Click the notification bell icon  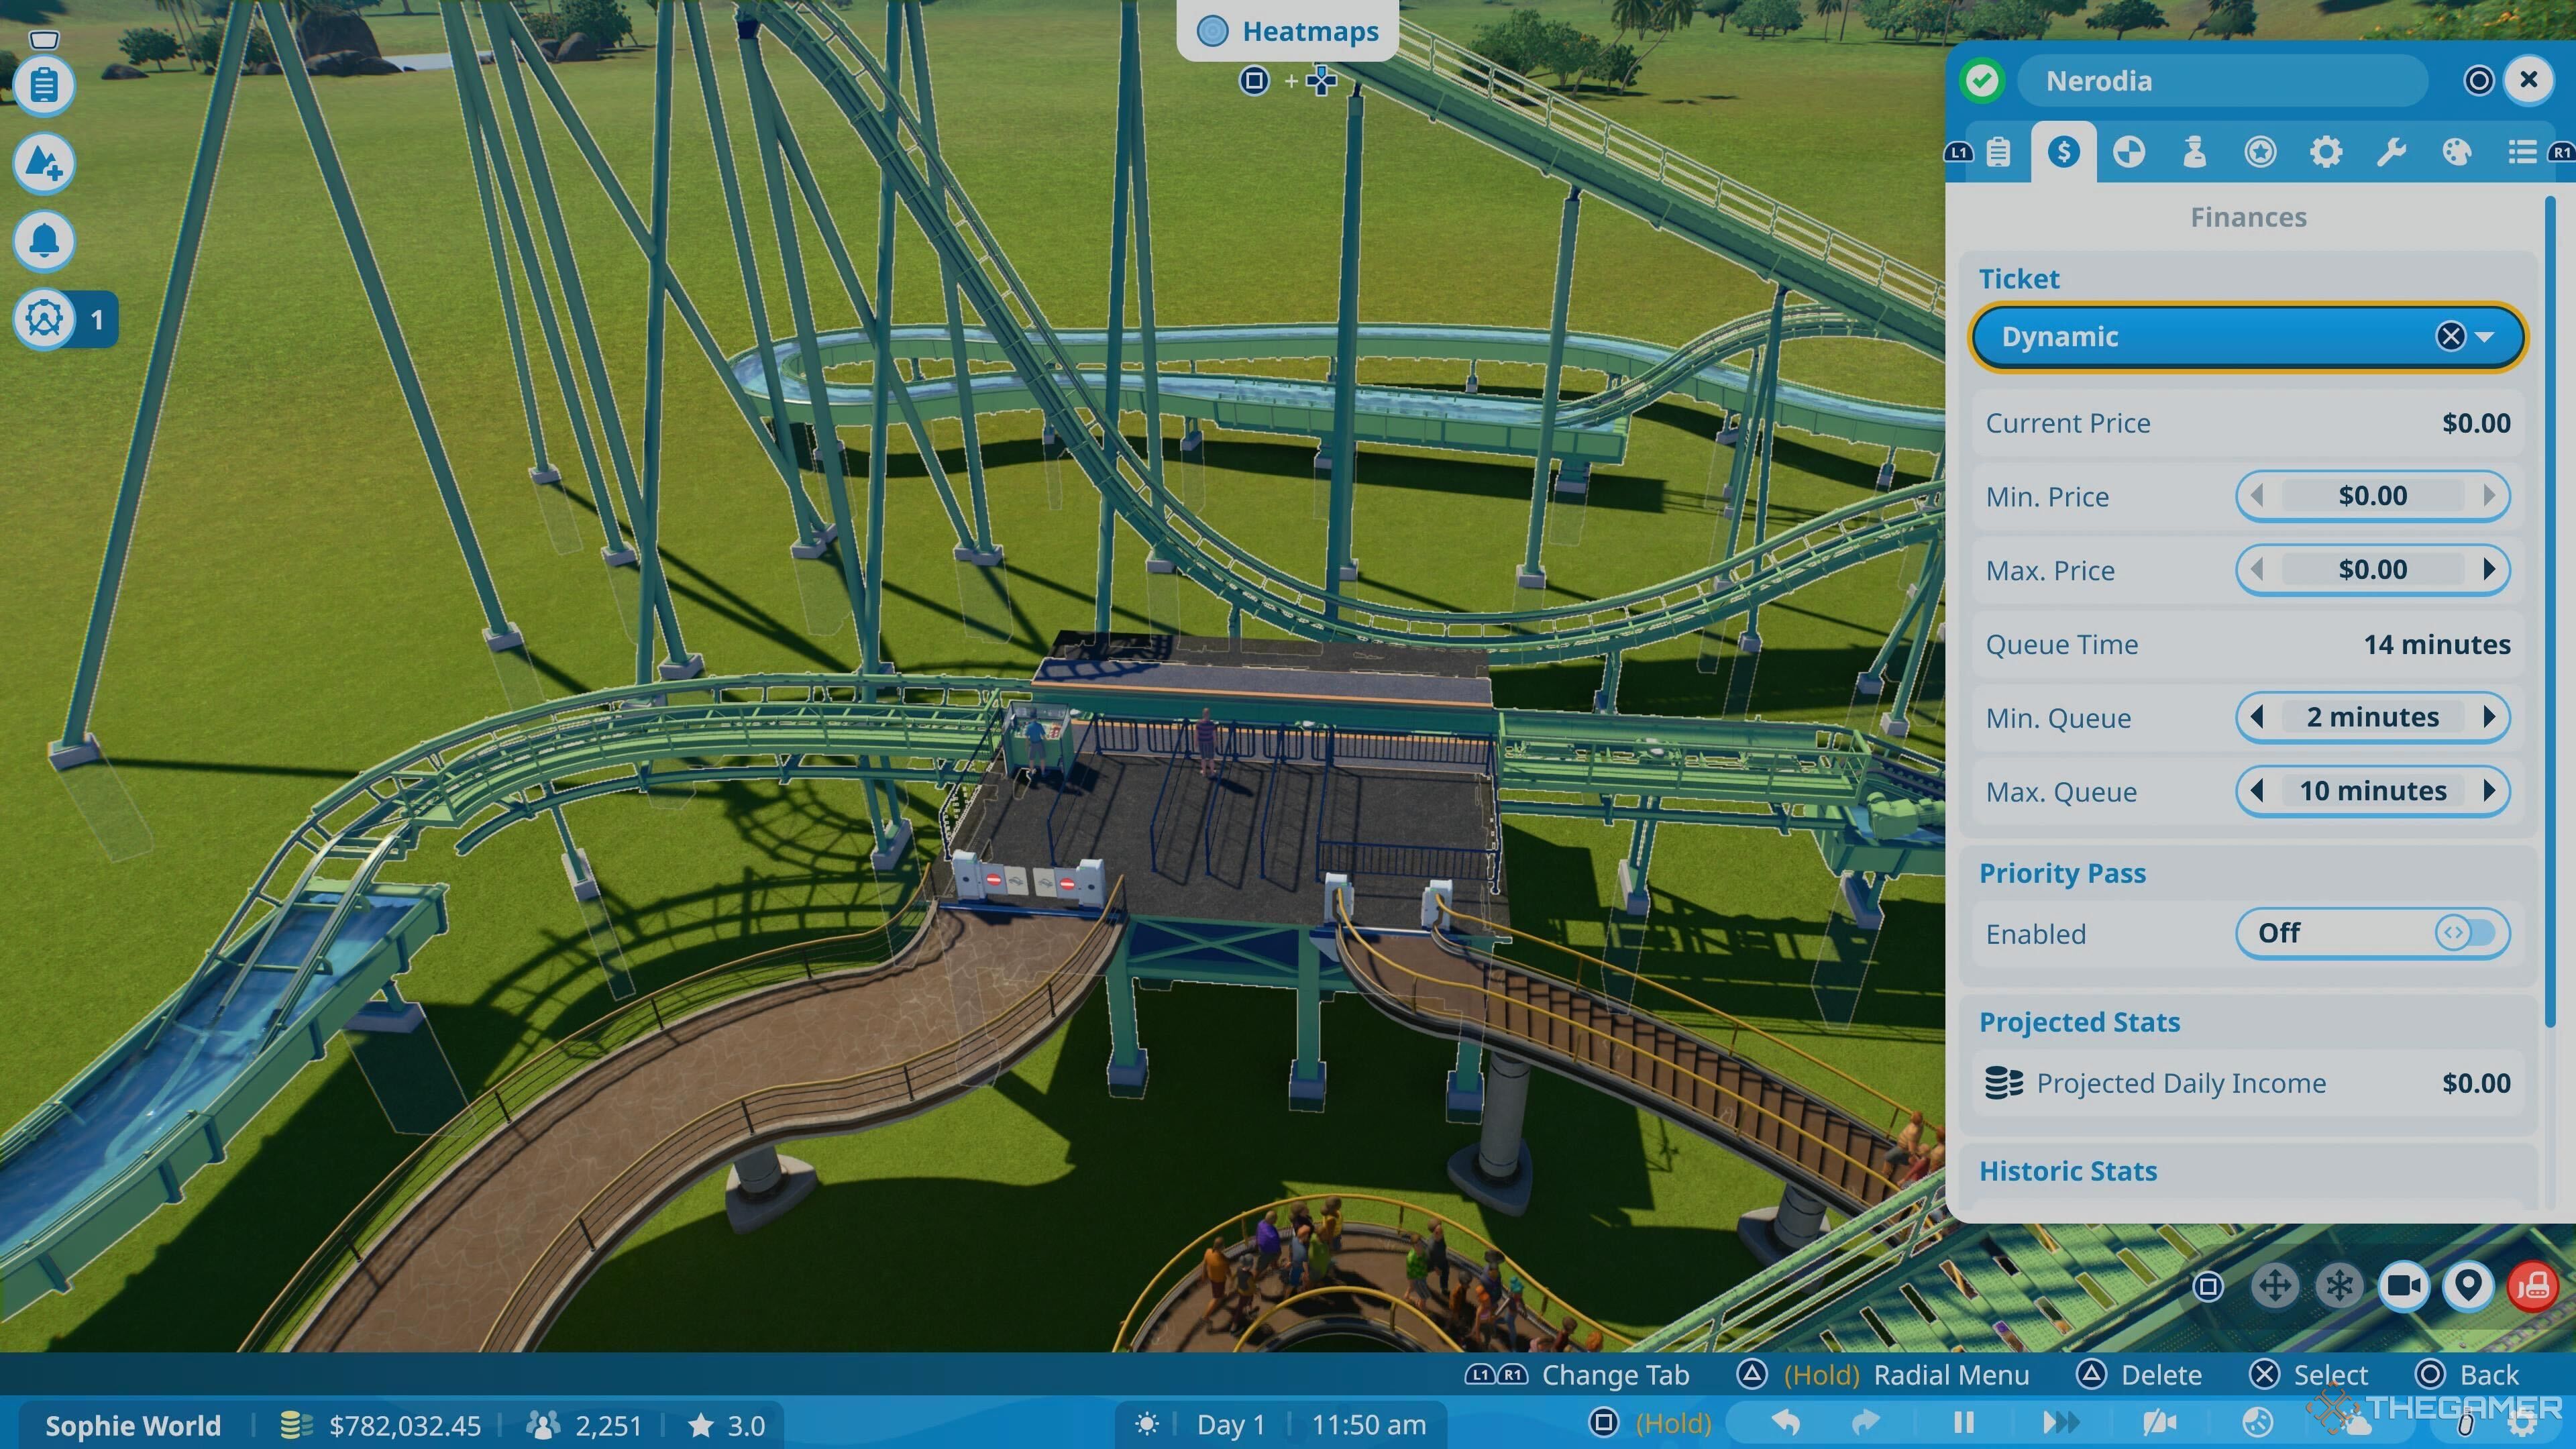pyautogui.click(x=44, y=239)
